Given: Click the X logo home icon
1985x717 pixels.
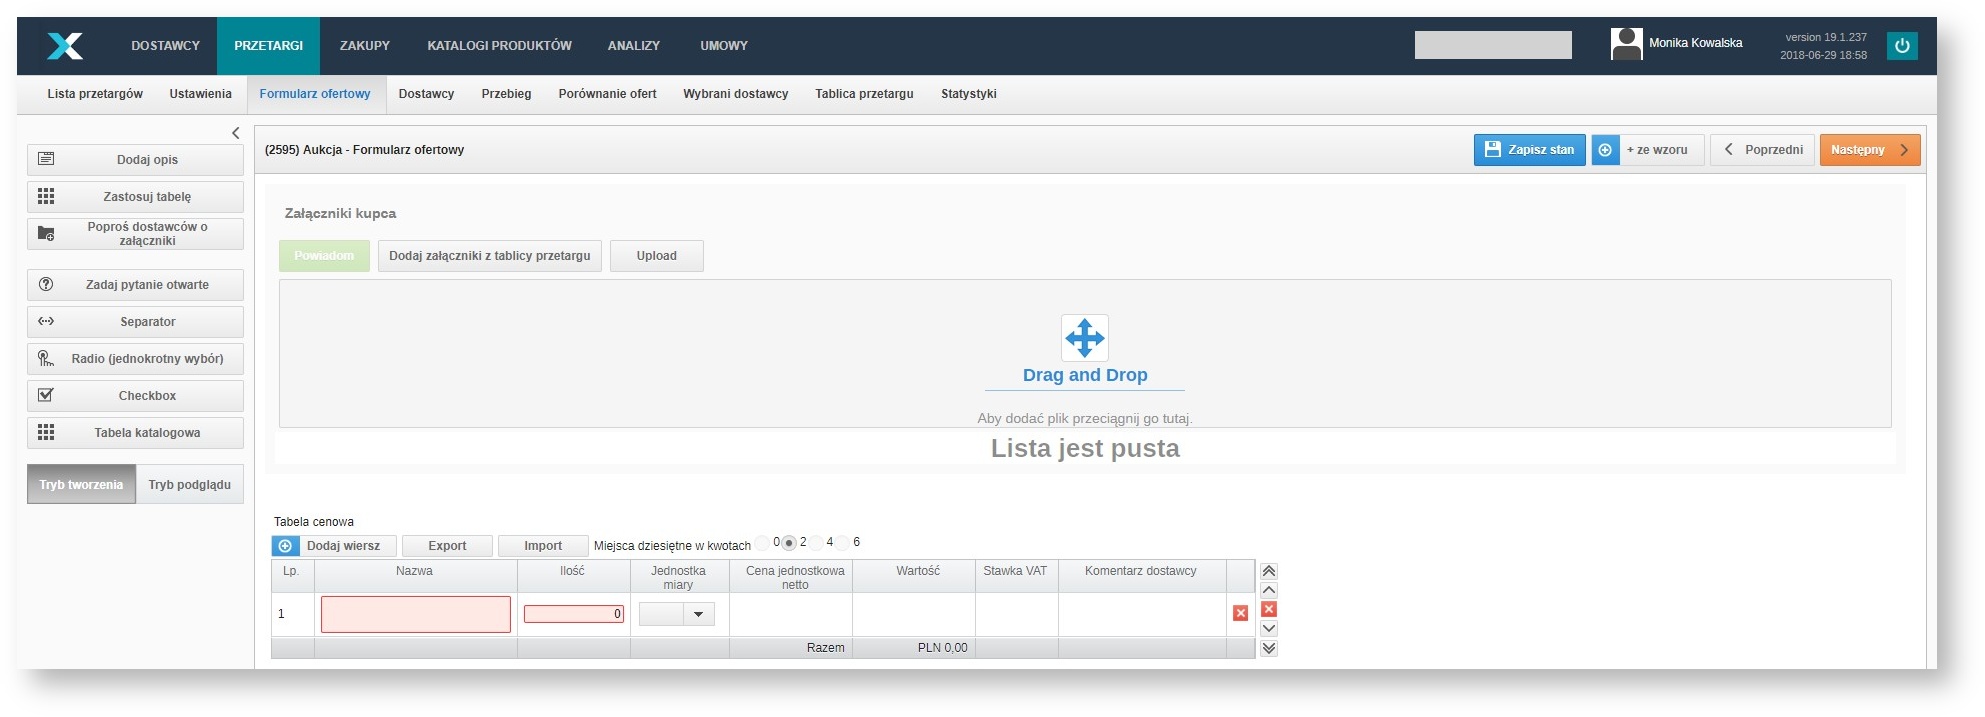Looking at the screenshot, I should point(65,46).
